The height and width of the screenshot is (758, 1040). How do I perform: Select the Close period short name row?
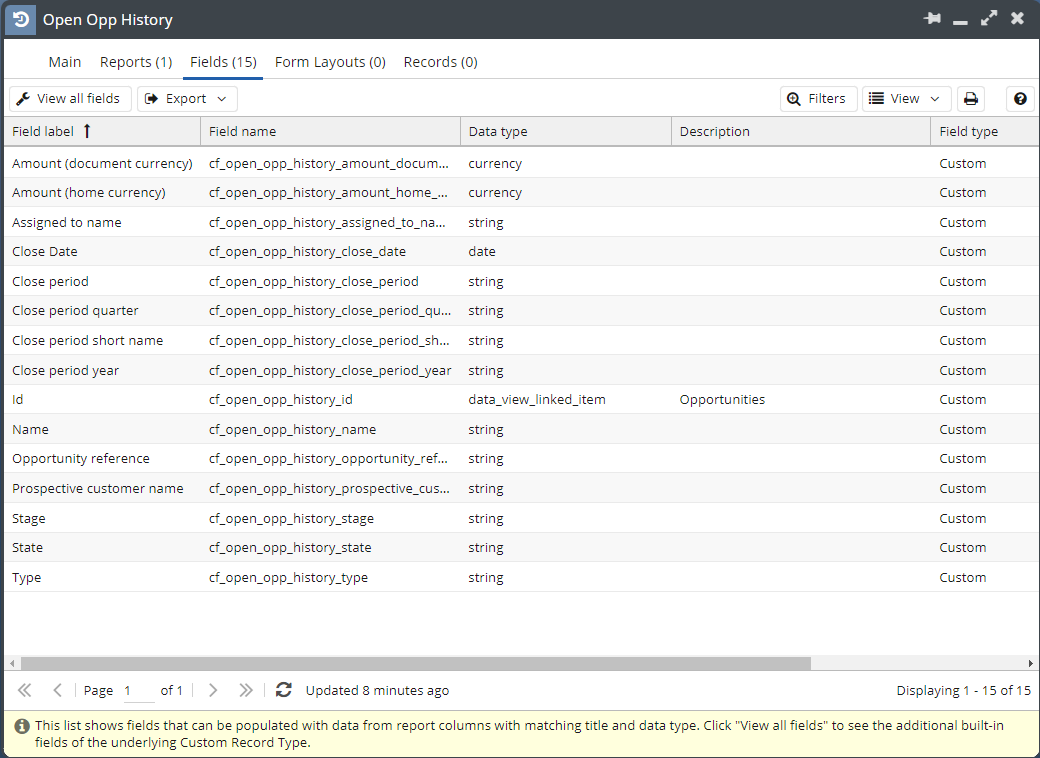(x=521, y=340)
